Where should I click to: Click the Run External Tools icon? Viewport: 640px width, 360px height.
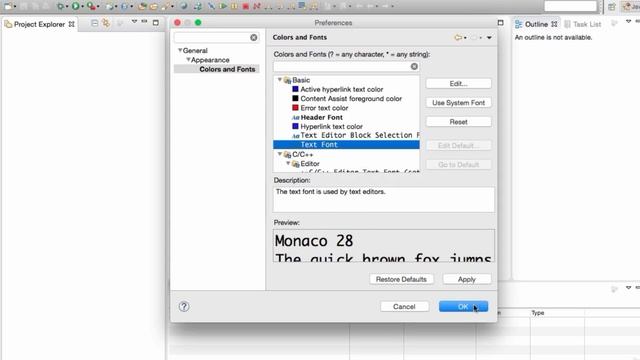click(x=91, y=6)
